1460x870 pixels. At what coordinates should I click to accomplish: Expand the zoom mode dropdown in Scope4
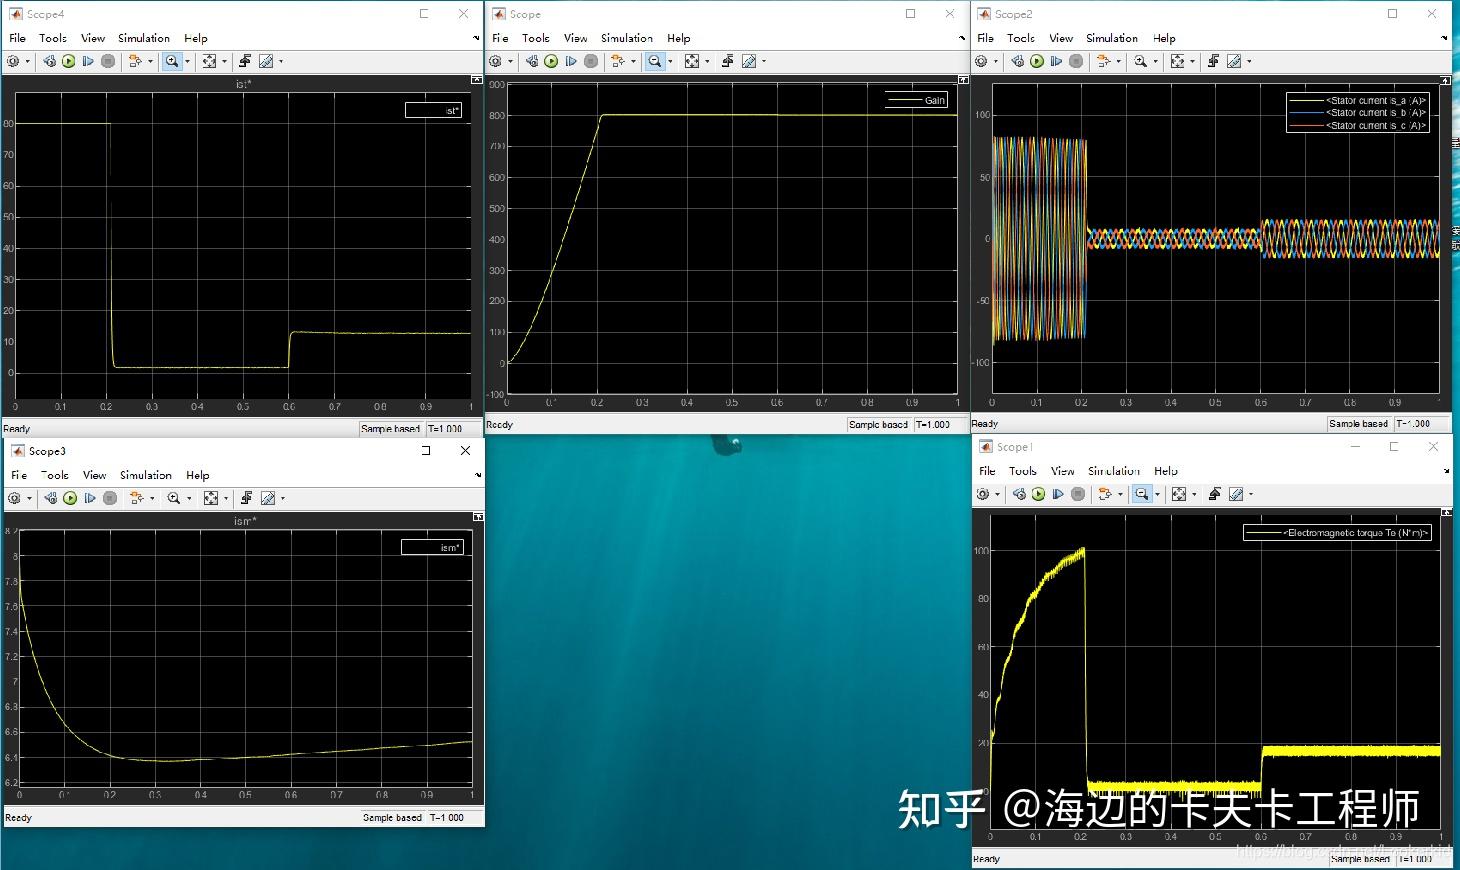coord(187,61)
